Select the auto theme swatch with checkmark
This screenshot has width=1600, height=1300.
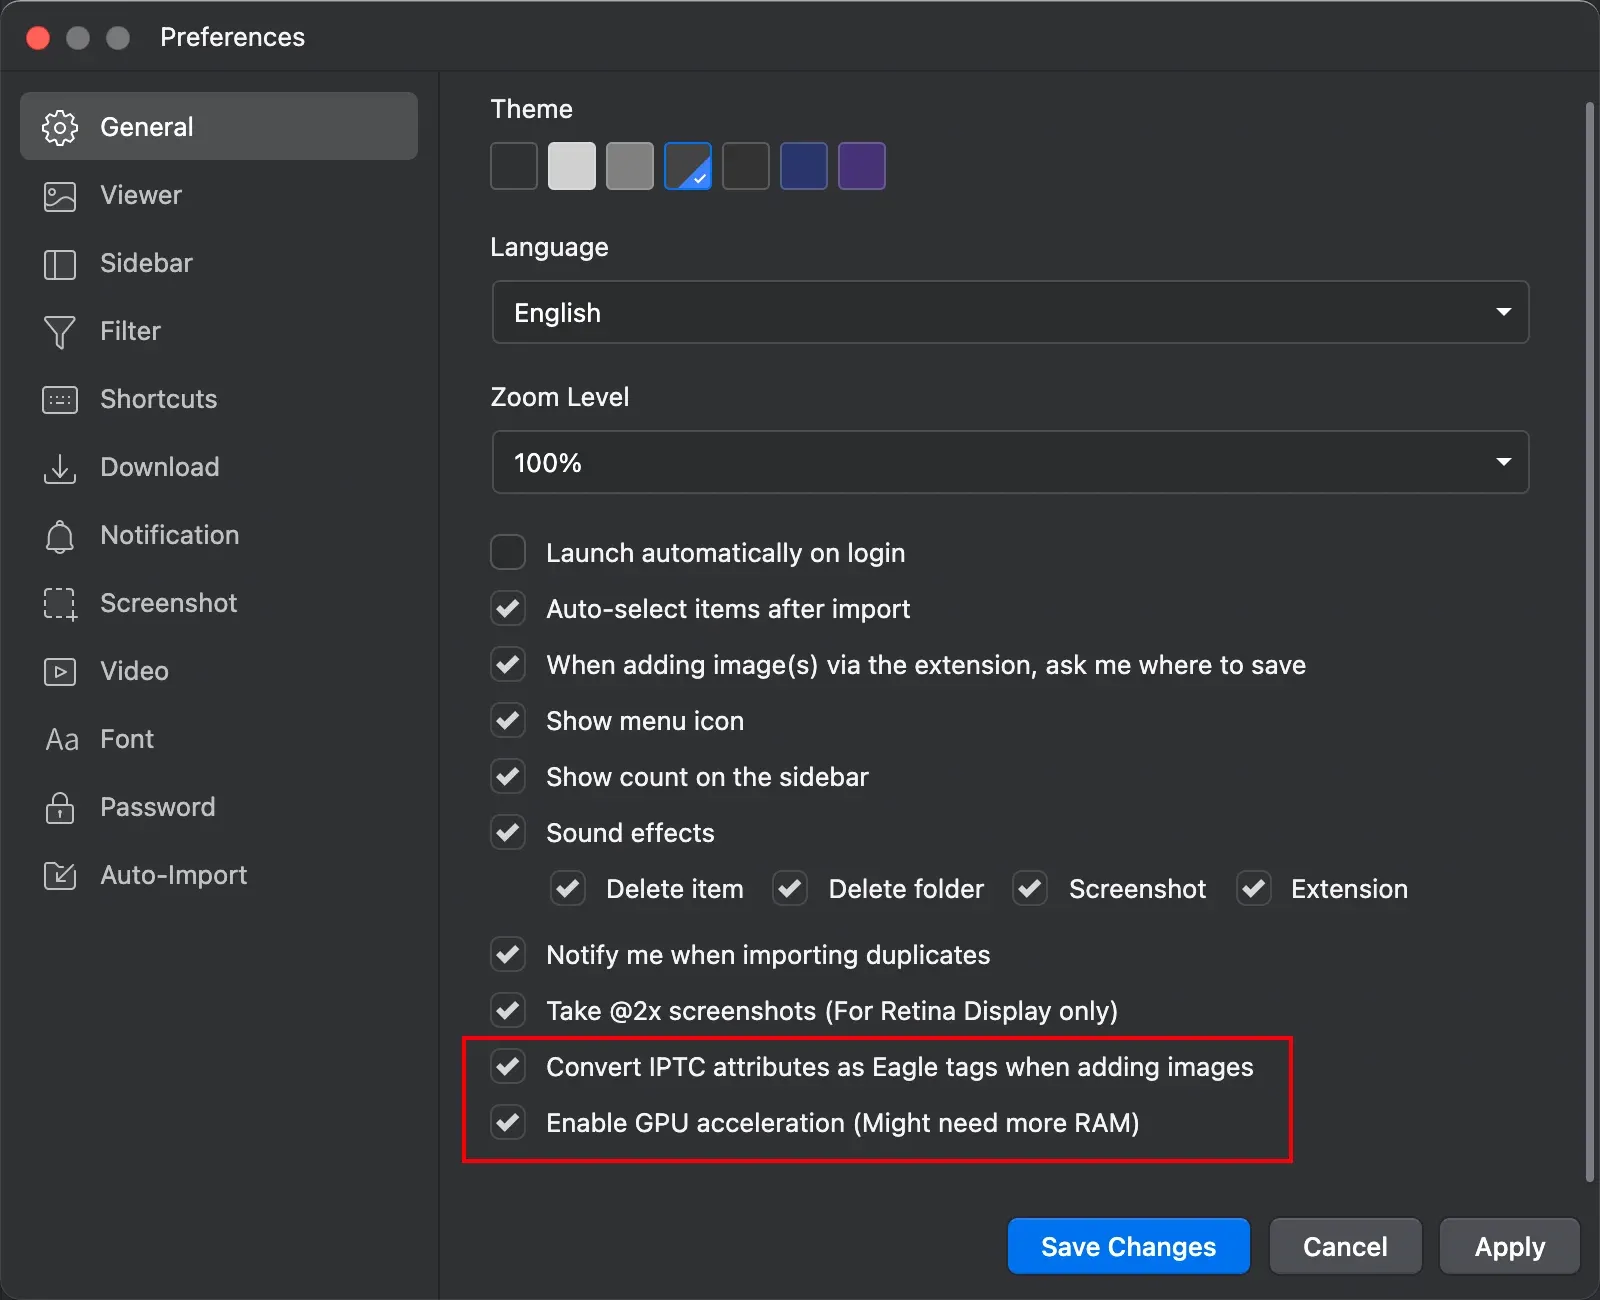(x=688, y=166)
